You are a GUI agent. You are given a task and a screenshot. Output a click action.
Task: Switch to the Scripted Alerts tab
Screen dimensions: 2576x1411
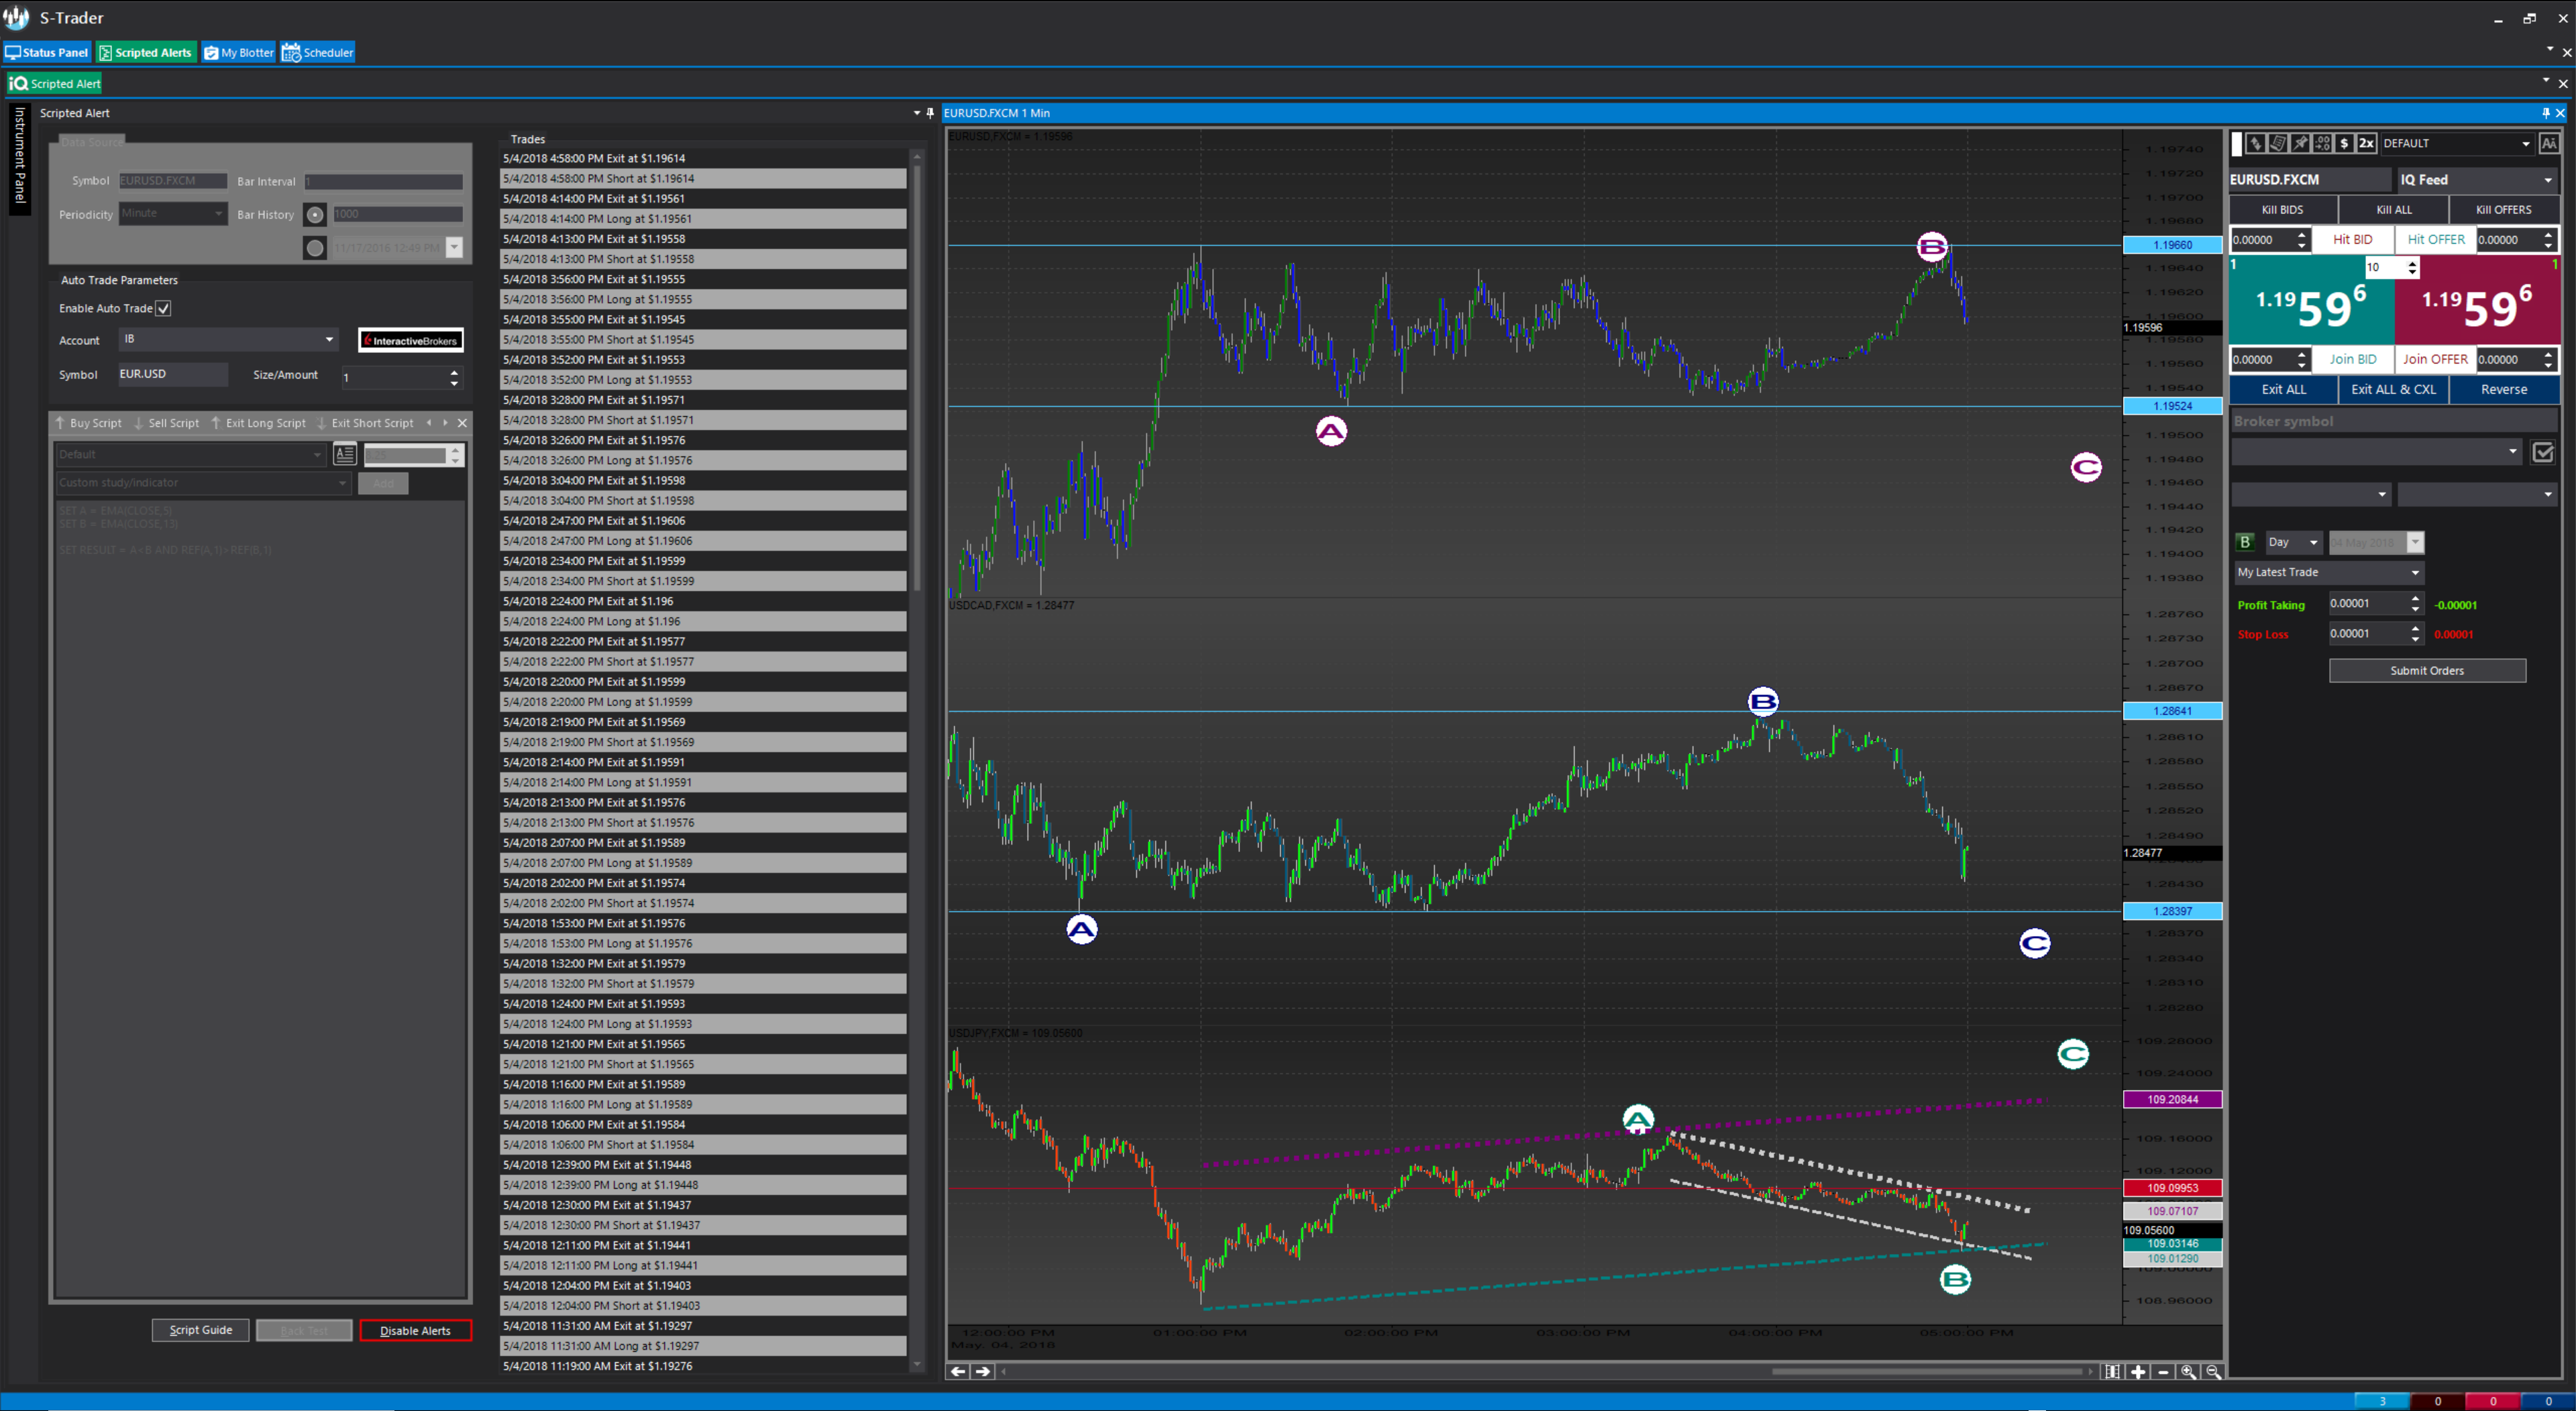tap(145, 52)
